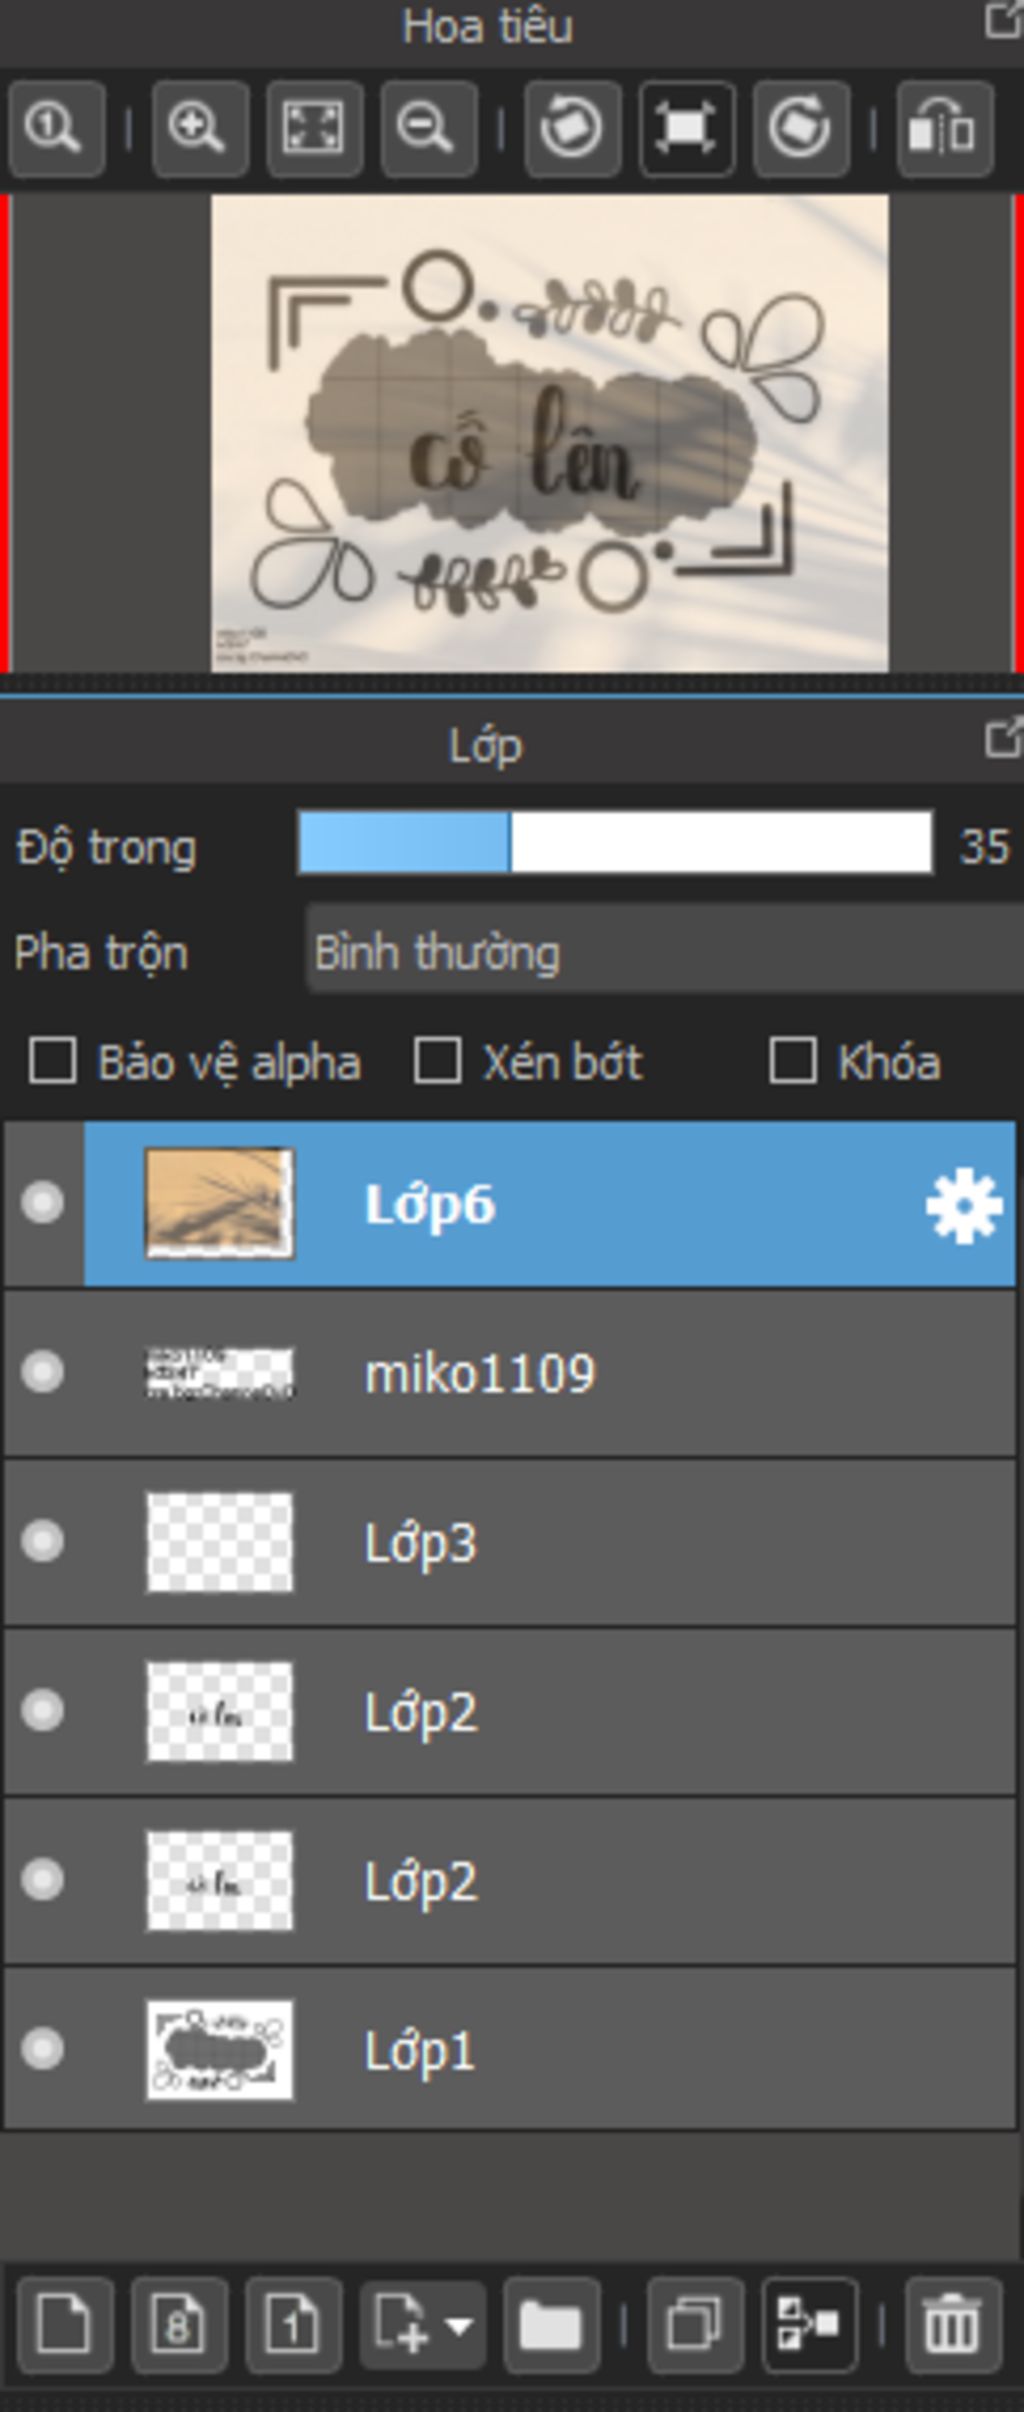Image resolution: width=1024 pixels, height=2412 pixels.
Task: Duplicate the selected layer
Action: [x=695, y=2324]
